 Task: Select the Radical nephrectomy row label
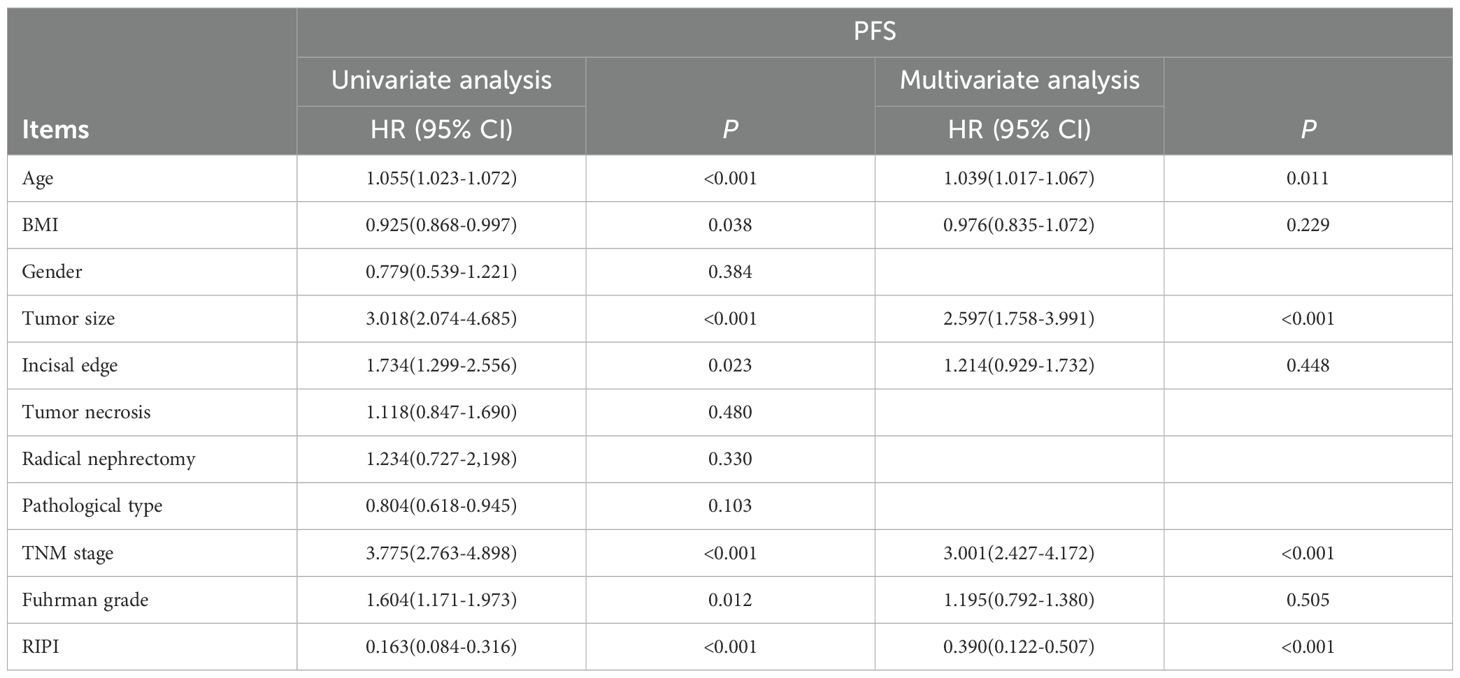pos(108,459)
